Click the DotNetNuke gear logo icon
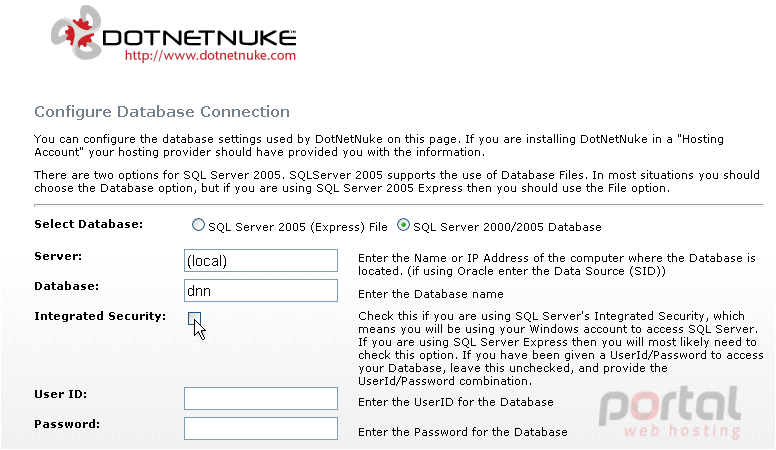The width and height of the screenshot is (776, 450). pos(76,33)
